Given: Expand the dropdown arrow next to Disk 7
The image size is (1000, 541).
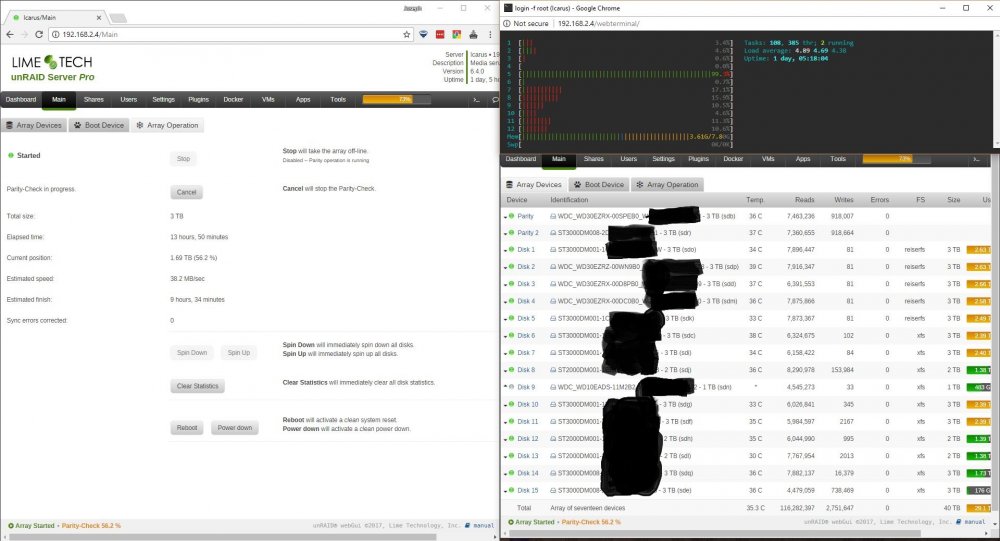Looking at the screenshot, I should click(506, 353).
